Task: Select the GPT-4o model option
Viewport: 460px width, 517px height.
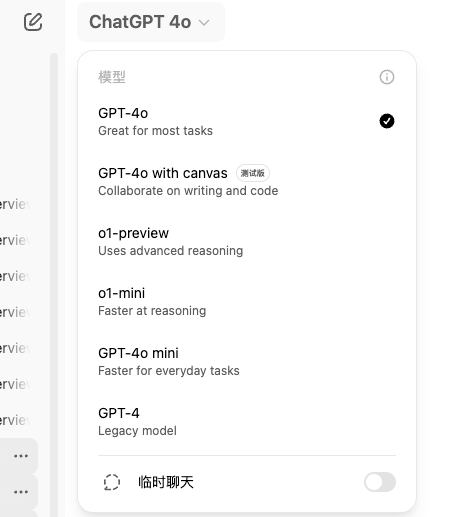Action: pos(247,122)
